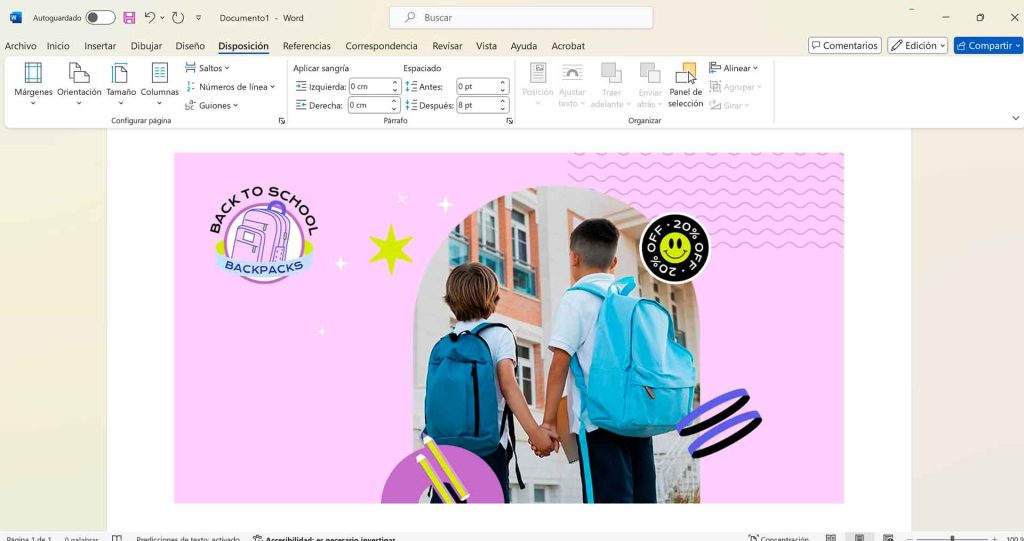Click the Concentración focus mode button
Viewport: 1024px width, 541px height.
coord(778,538)
